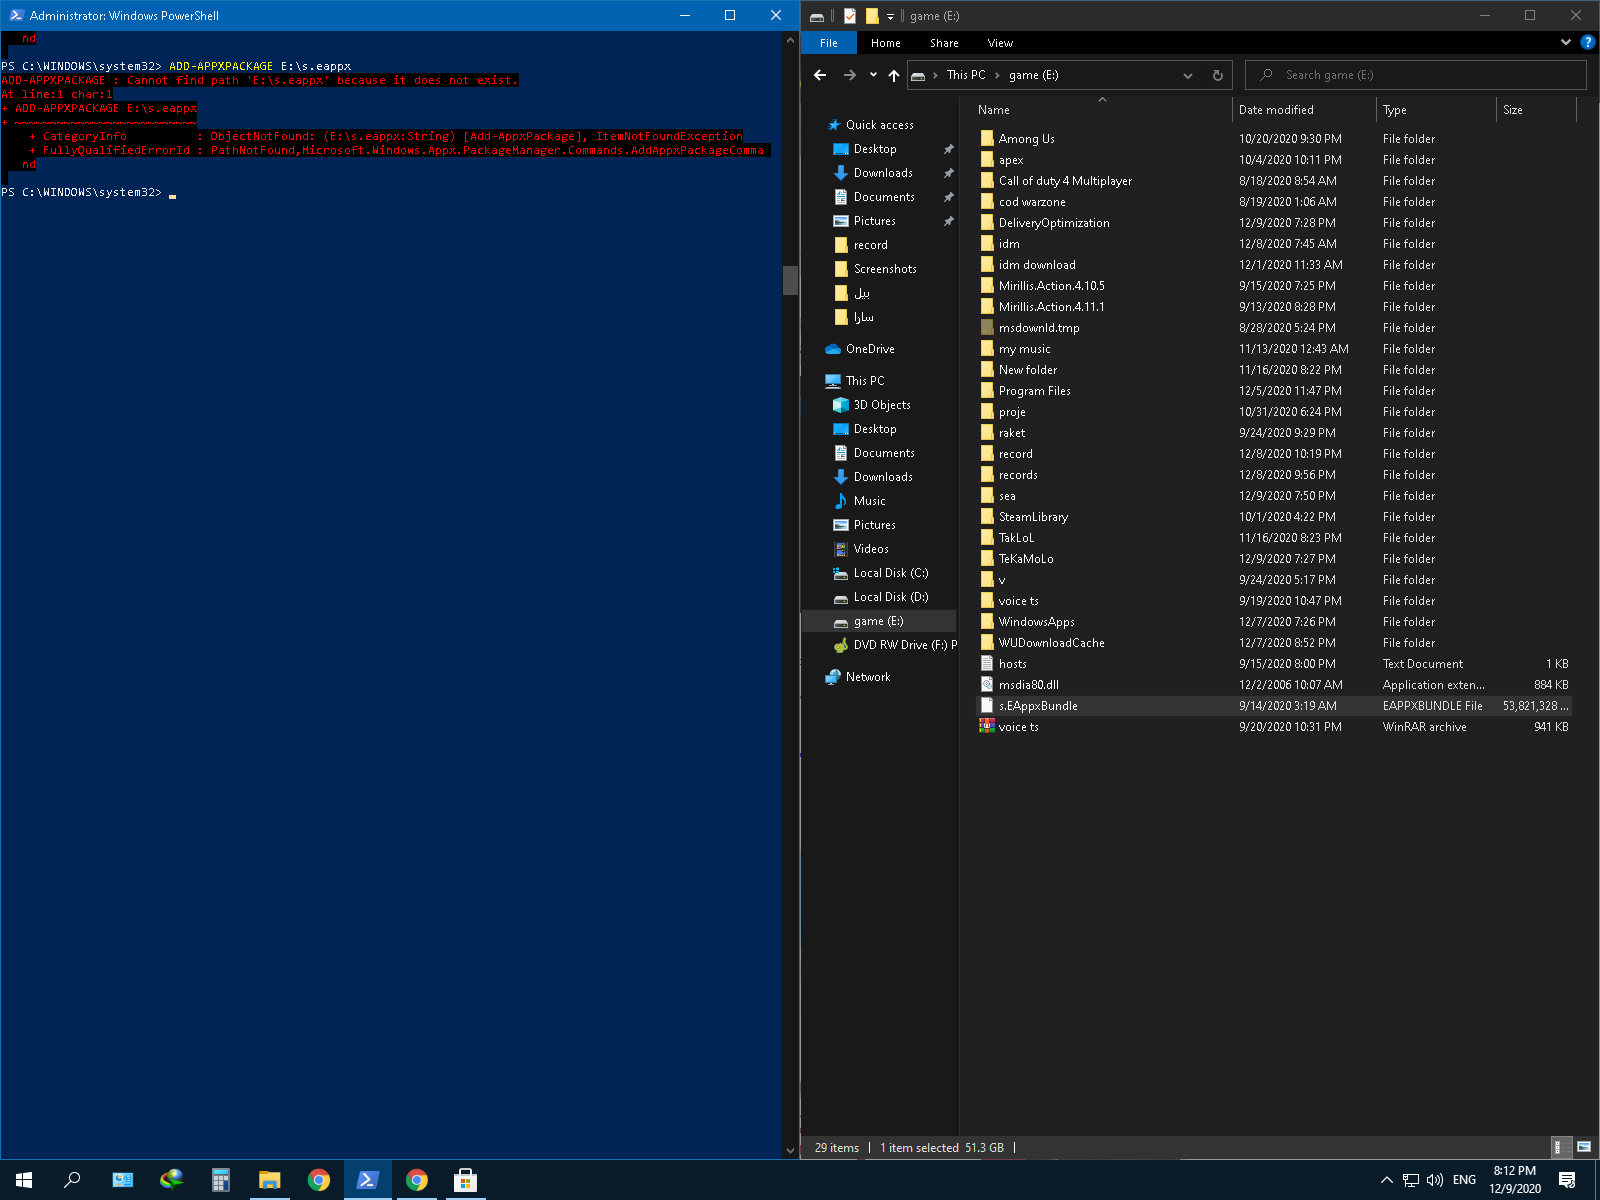Click the ENG language indicator
Image resolution: width=1600 pixels, height=1200 pixels.
1464,1180
